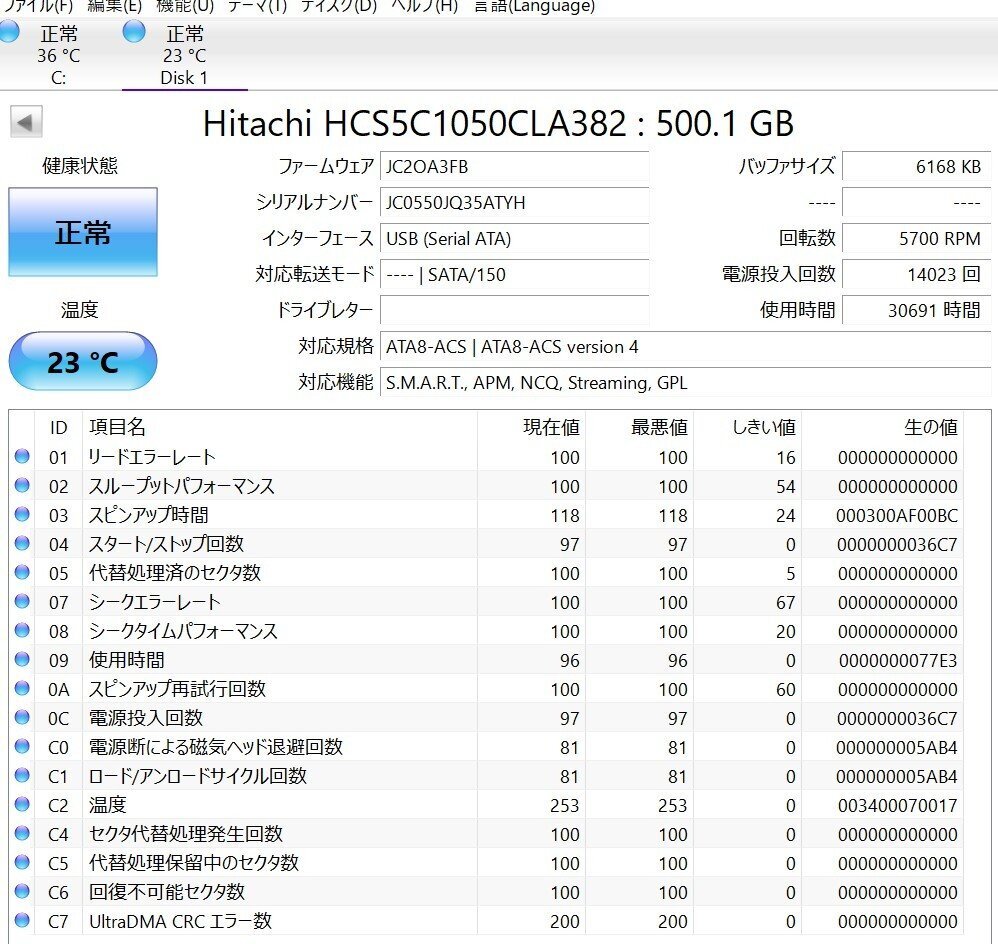The width and height of the screenshot is (998, 944).
Task: Click status icon for 09 使用時間
Action: click(22, 659)
